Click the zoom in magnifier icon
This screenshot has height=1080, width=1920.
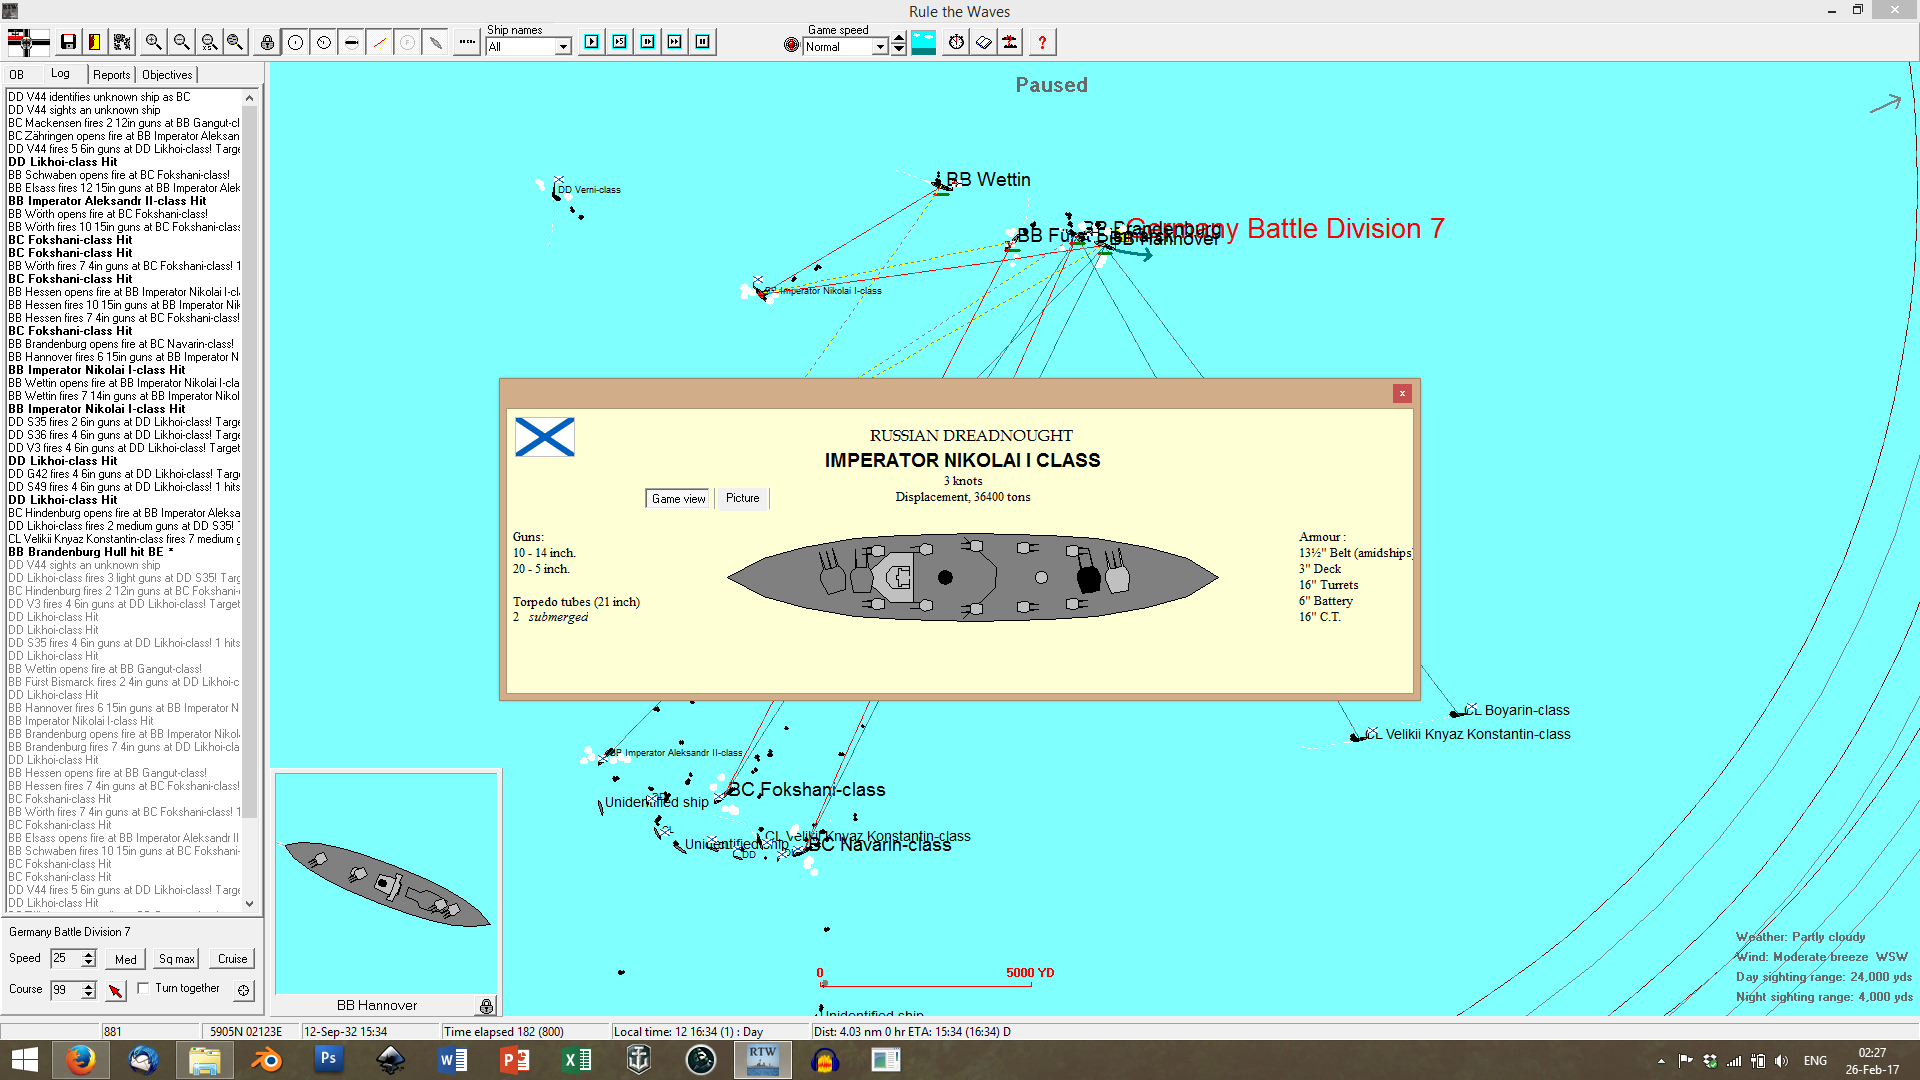[x=153, y=42]
